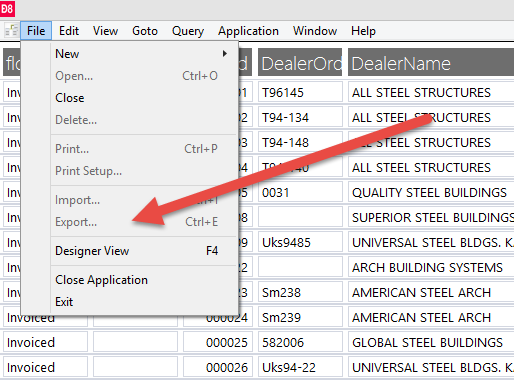Click the document icon beside File menu
This screenshot has width=514, height=381.
tap(12, 31)
